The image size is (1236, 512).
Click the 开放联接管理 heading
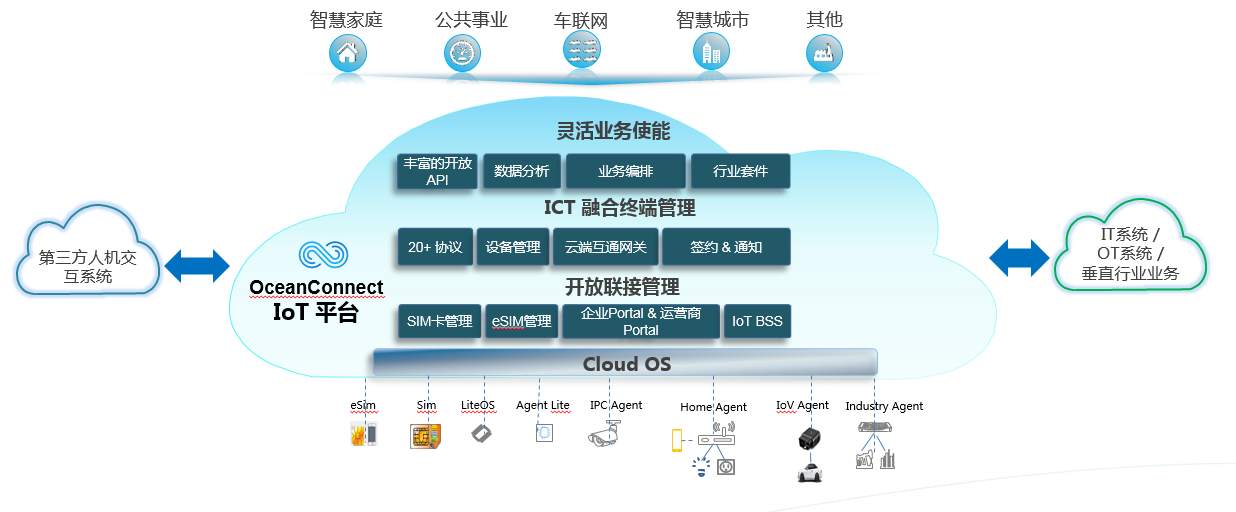622,286
